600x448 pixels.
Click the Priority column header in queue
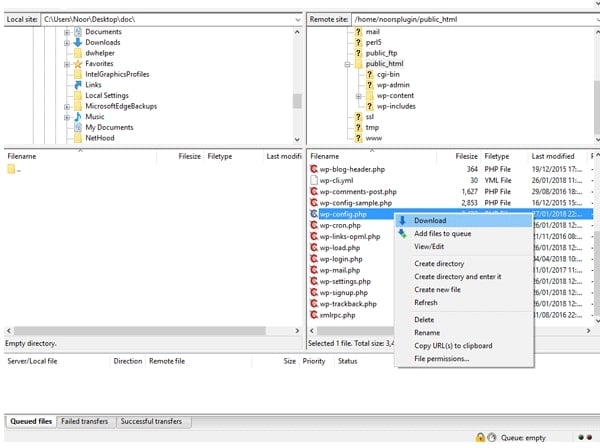[x=314, y=361]
